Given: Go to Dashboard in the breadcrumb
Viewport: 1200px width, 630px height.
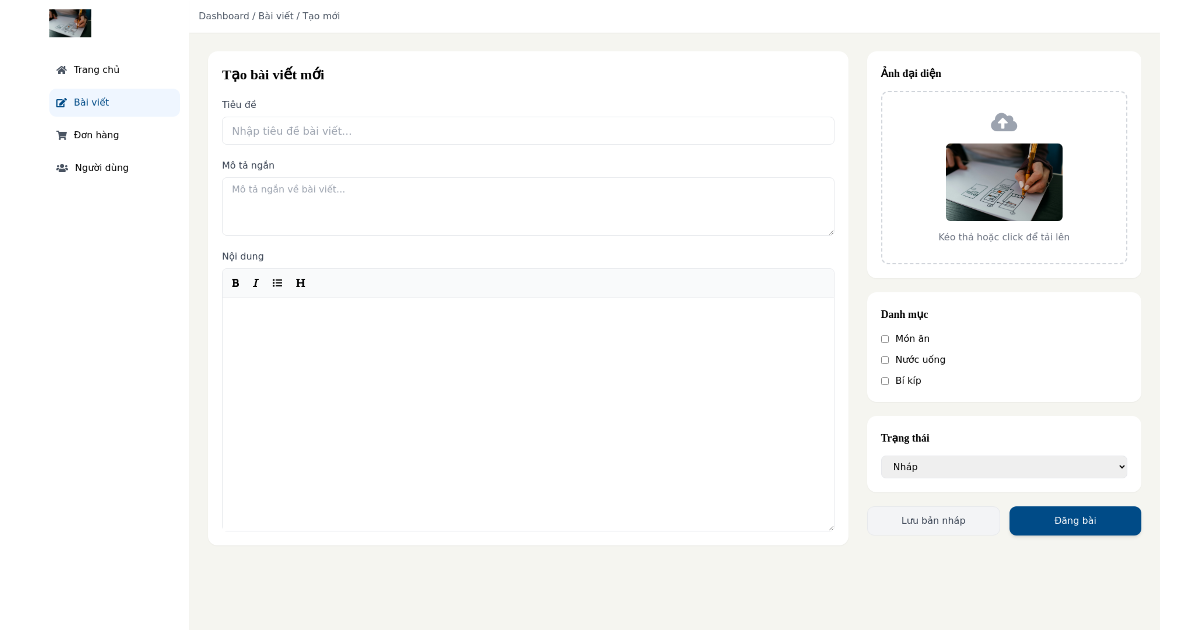Looking at the screenshot, I should (x=224, y=16).
